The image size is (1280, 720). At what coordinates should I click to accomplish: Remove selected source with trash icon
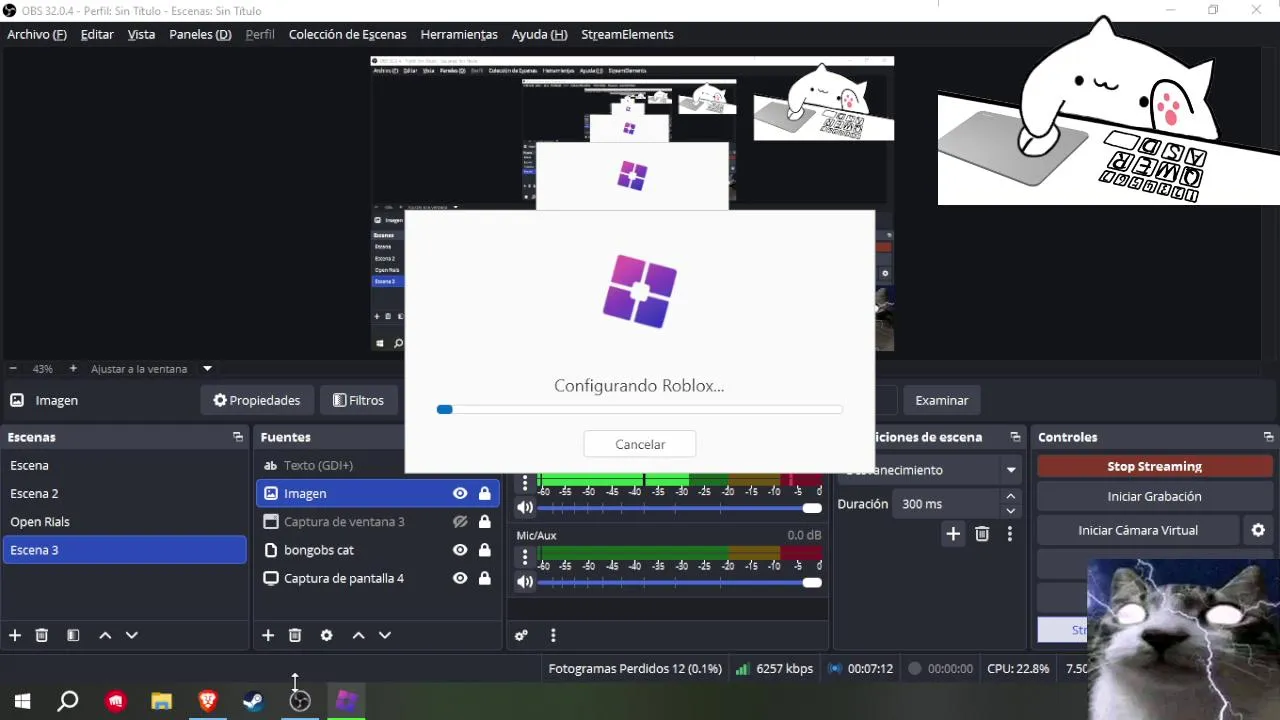coord(295,635)
